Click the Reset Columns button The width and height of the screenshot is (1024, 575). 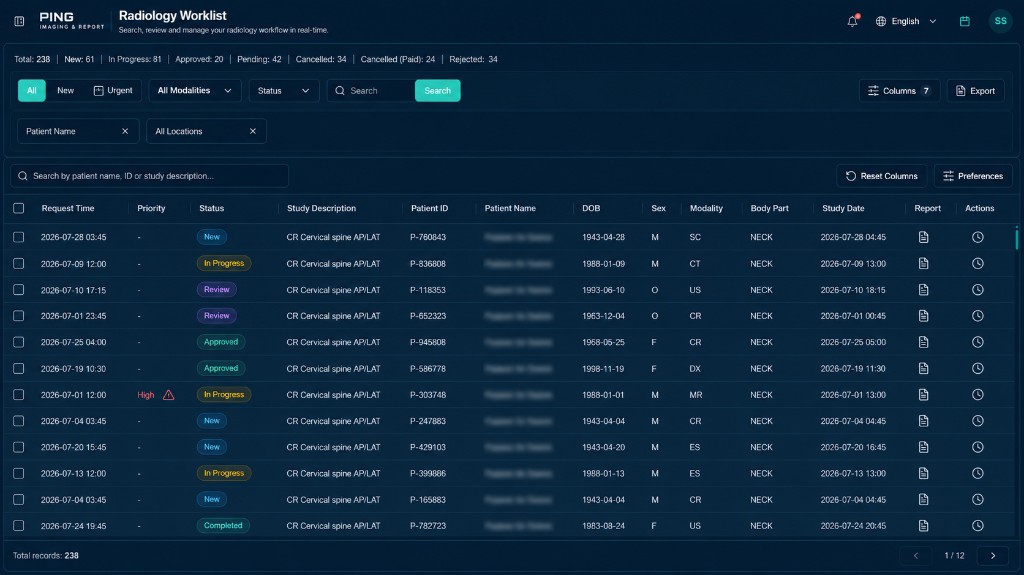point(881,176)
